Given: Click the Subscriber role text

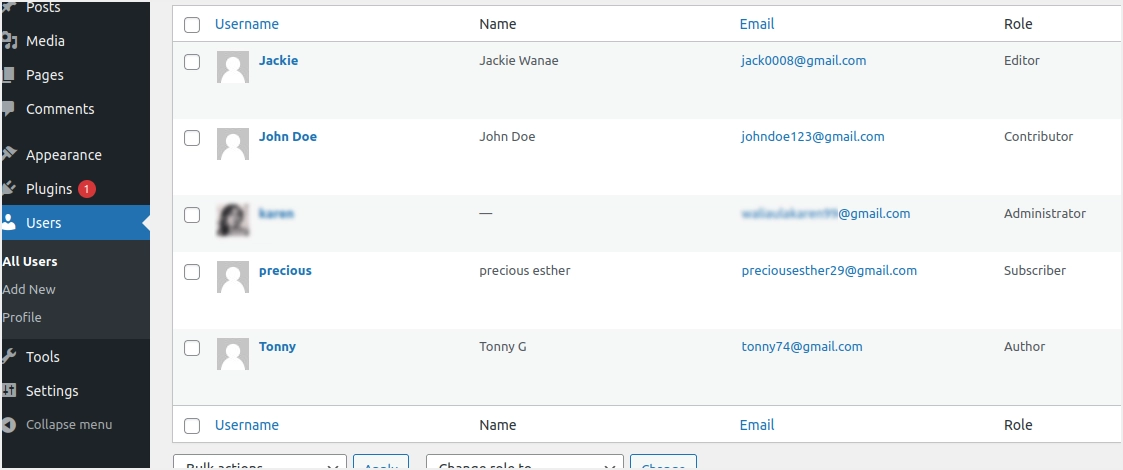Looking at the screenshot, I should pyautogui.click(x=1035, y=270).
